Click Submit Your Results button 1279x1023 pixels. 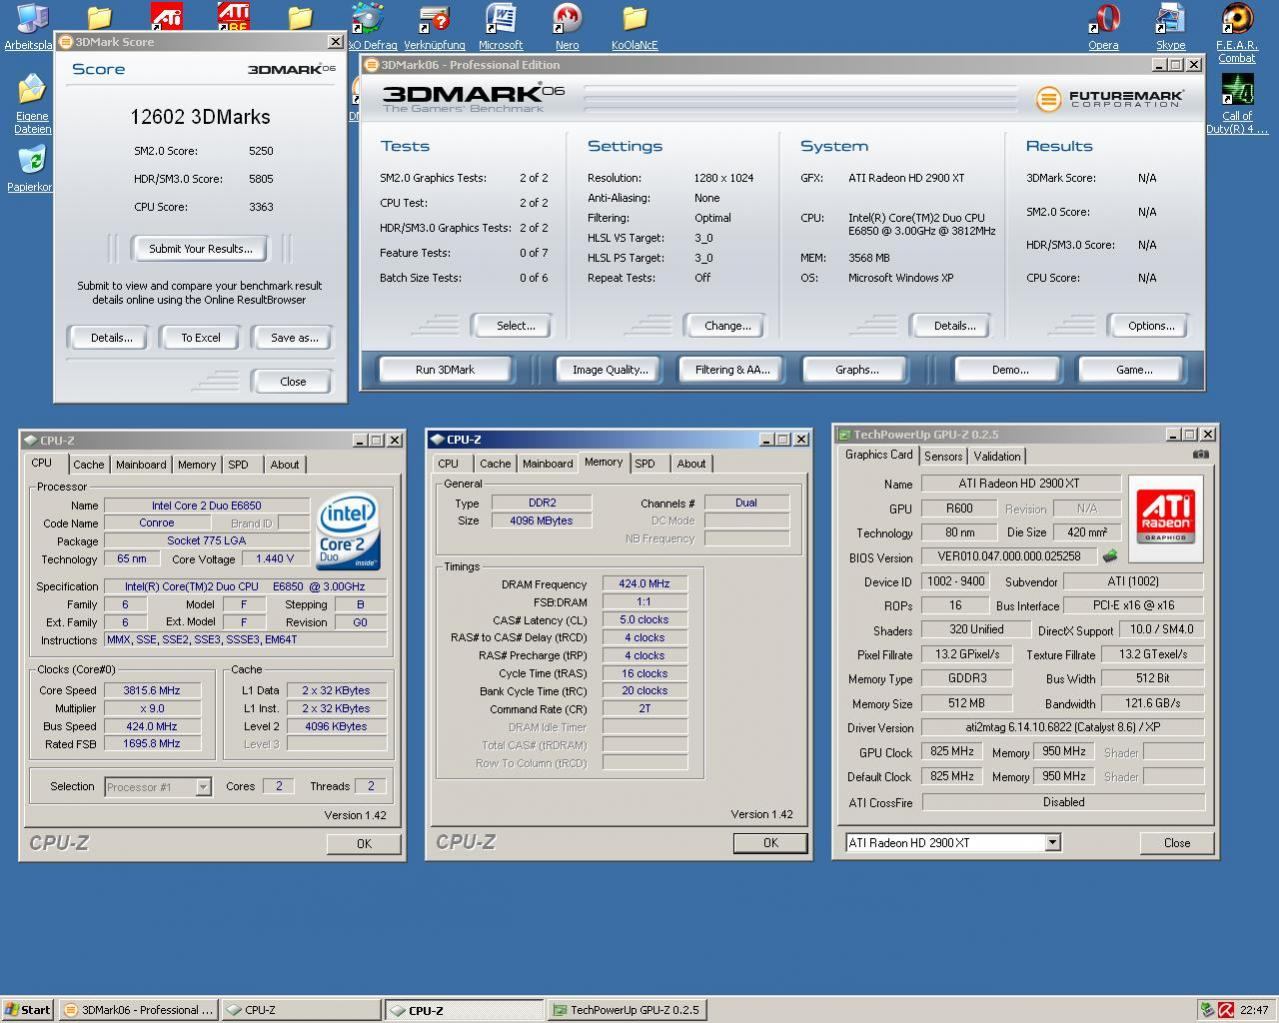201,249
